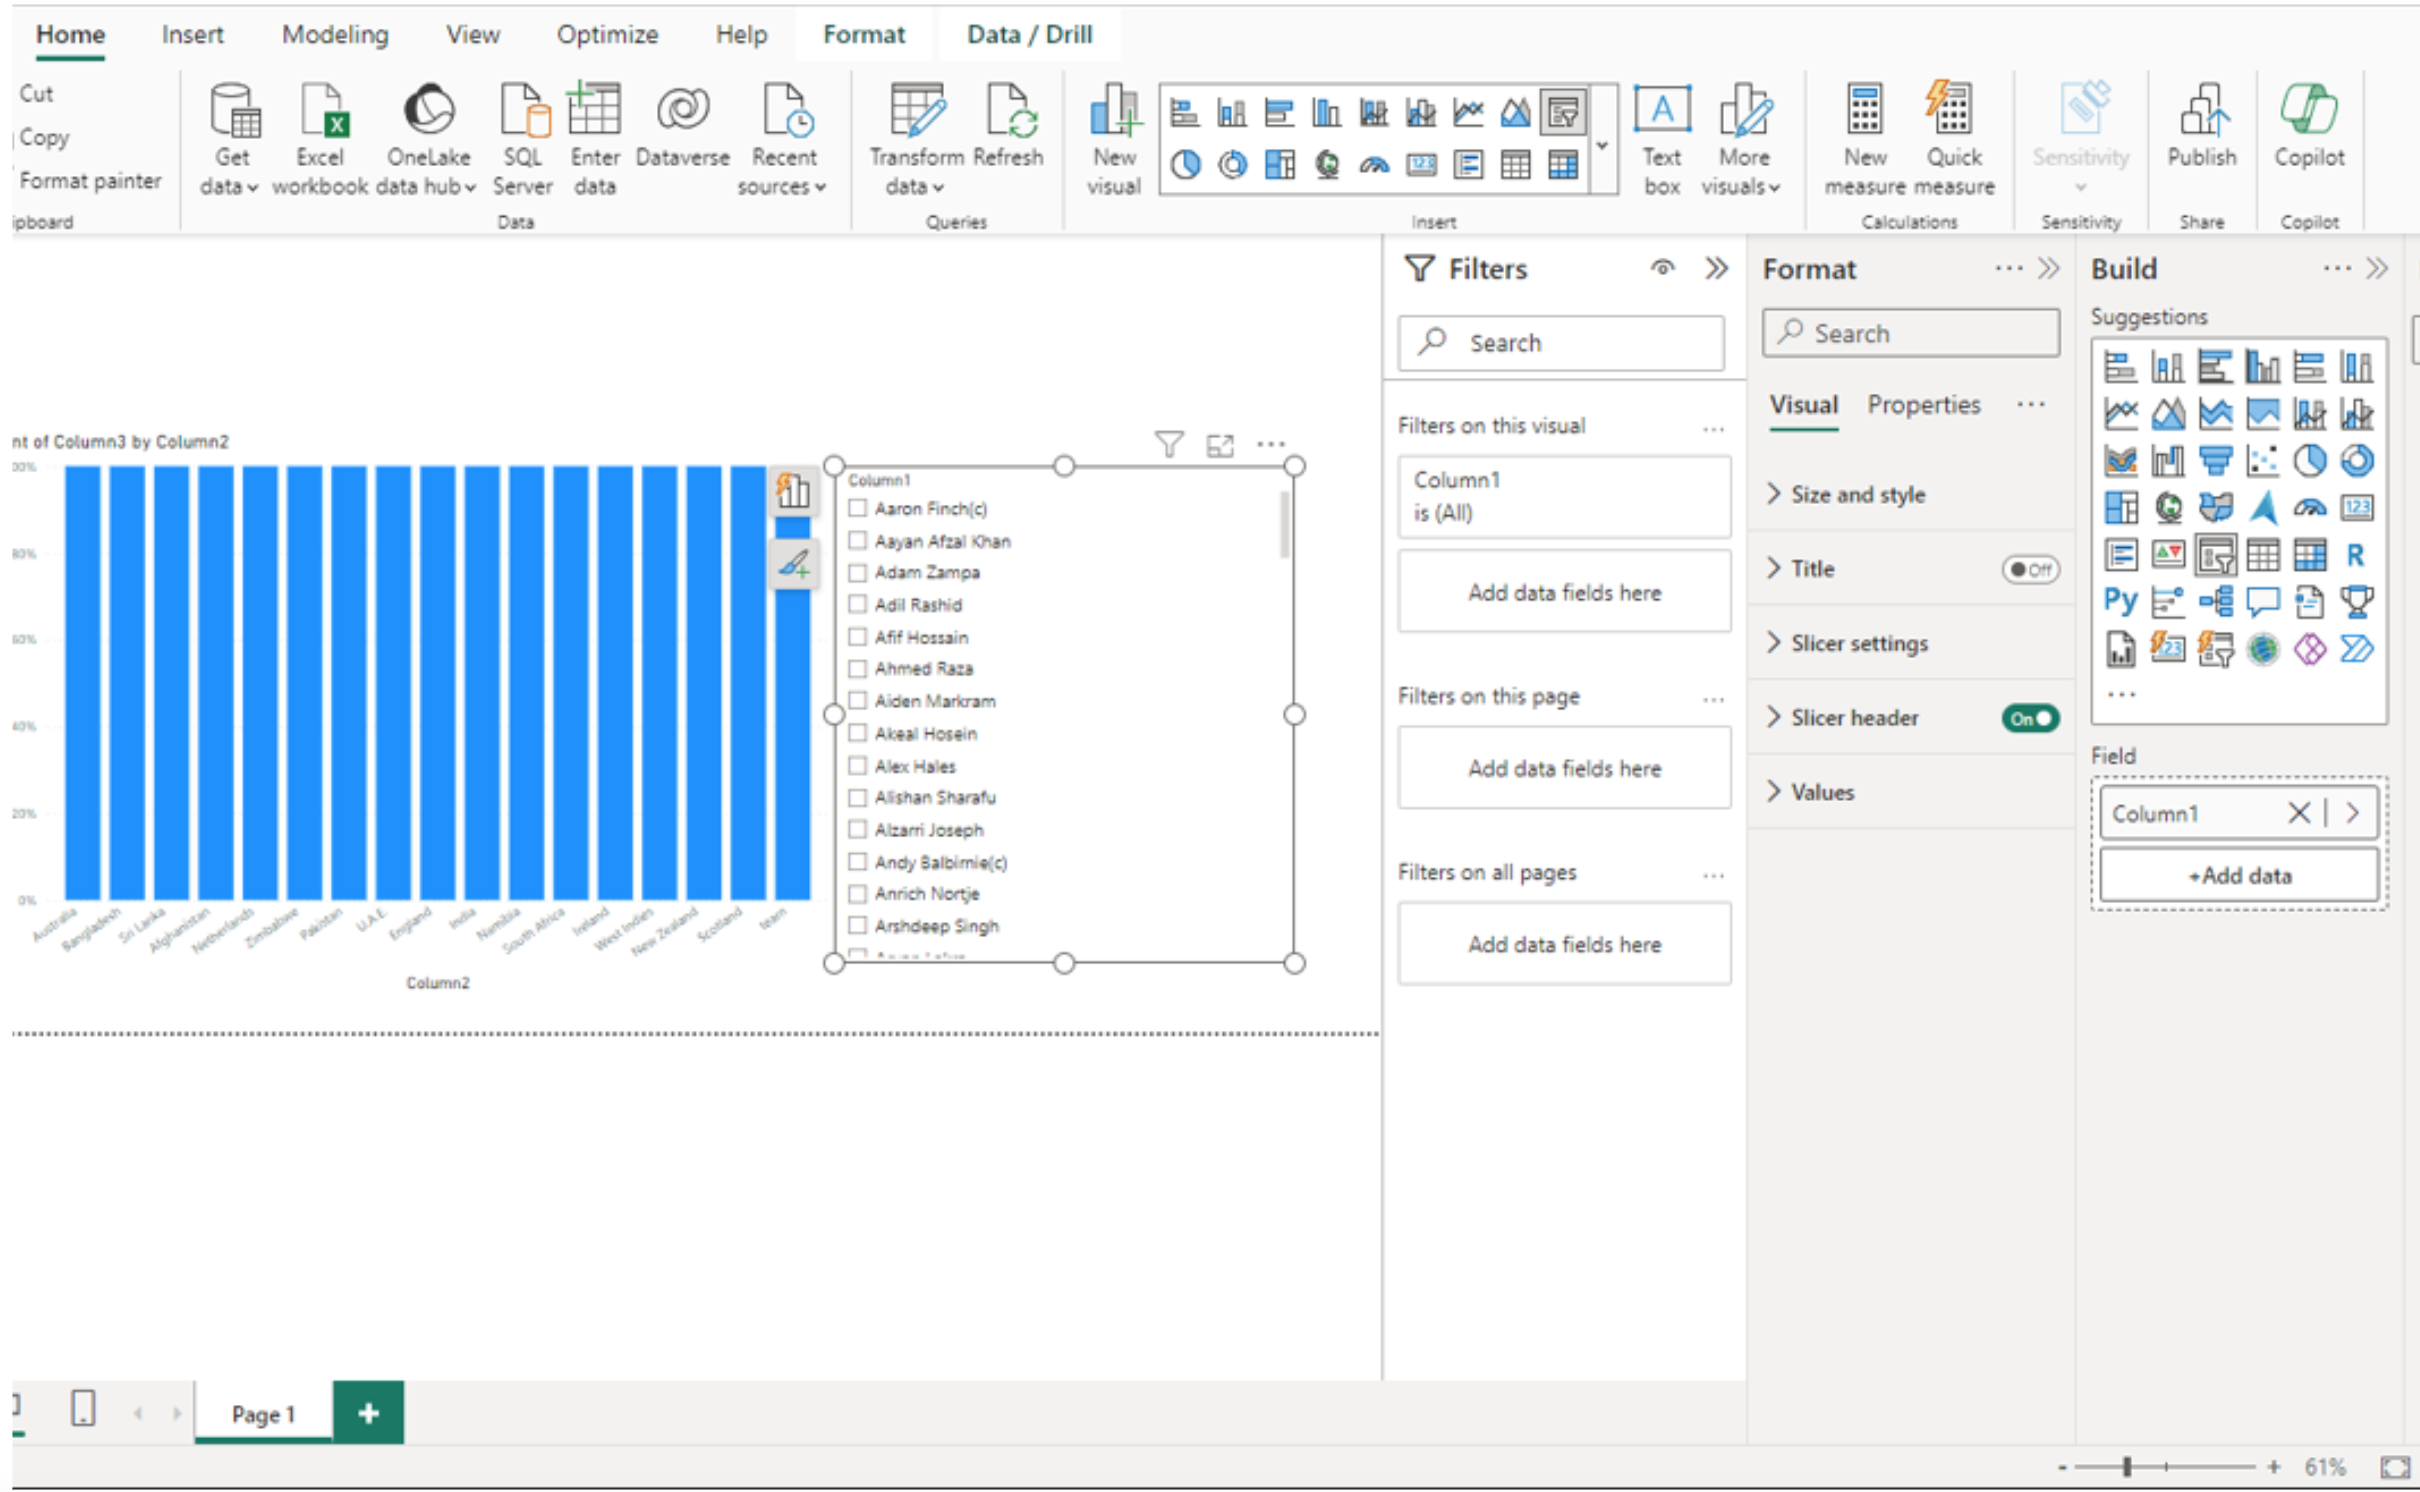2420x1492 pixels.
Task: Choose funnel chart in Build pane
Action: pos(2215,460)
